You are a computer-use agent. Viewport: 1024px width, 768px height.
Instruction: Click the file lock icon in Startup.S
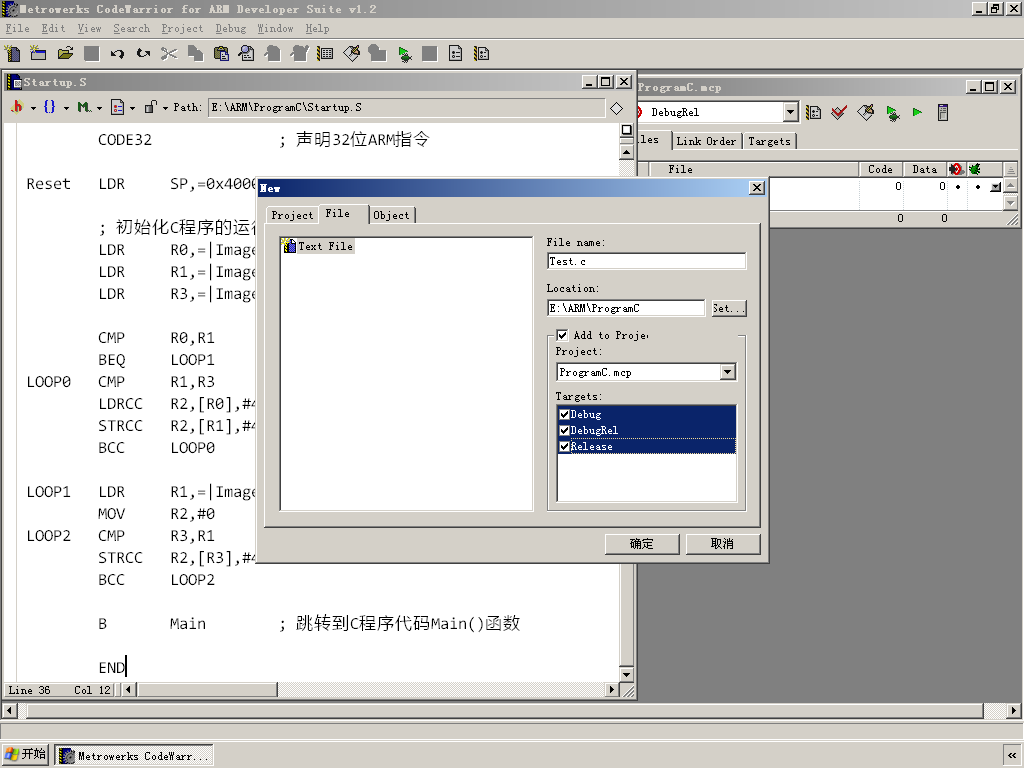(150, 107)
